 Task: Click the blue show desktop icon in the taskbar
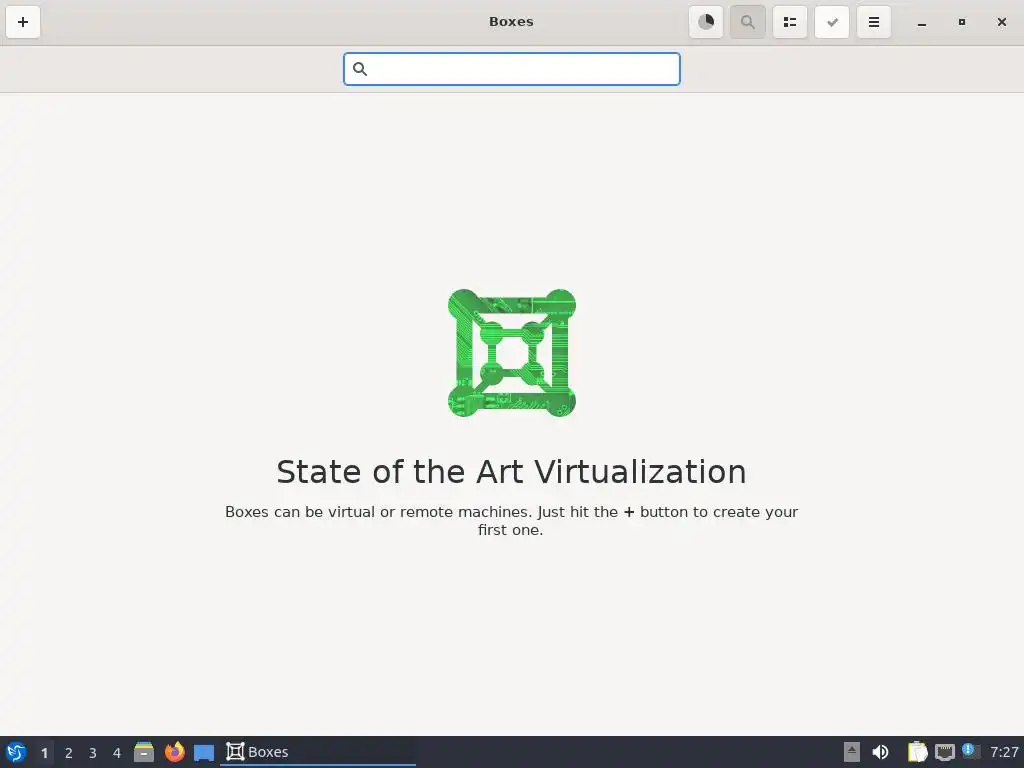(204, 752)
